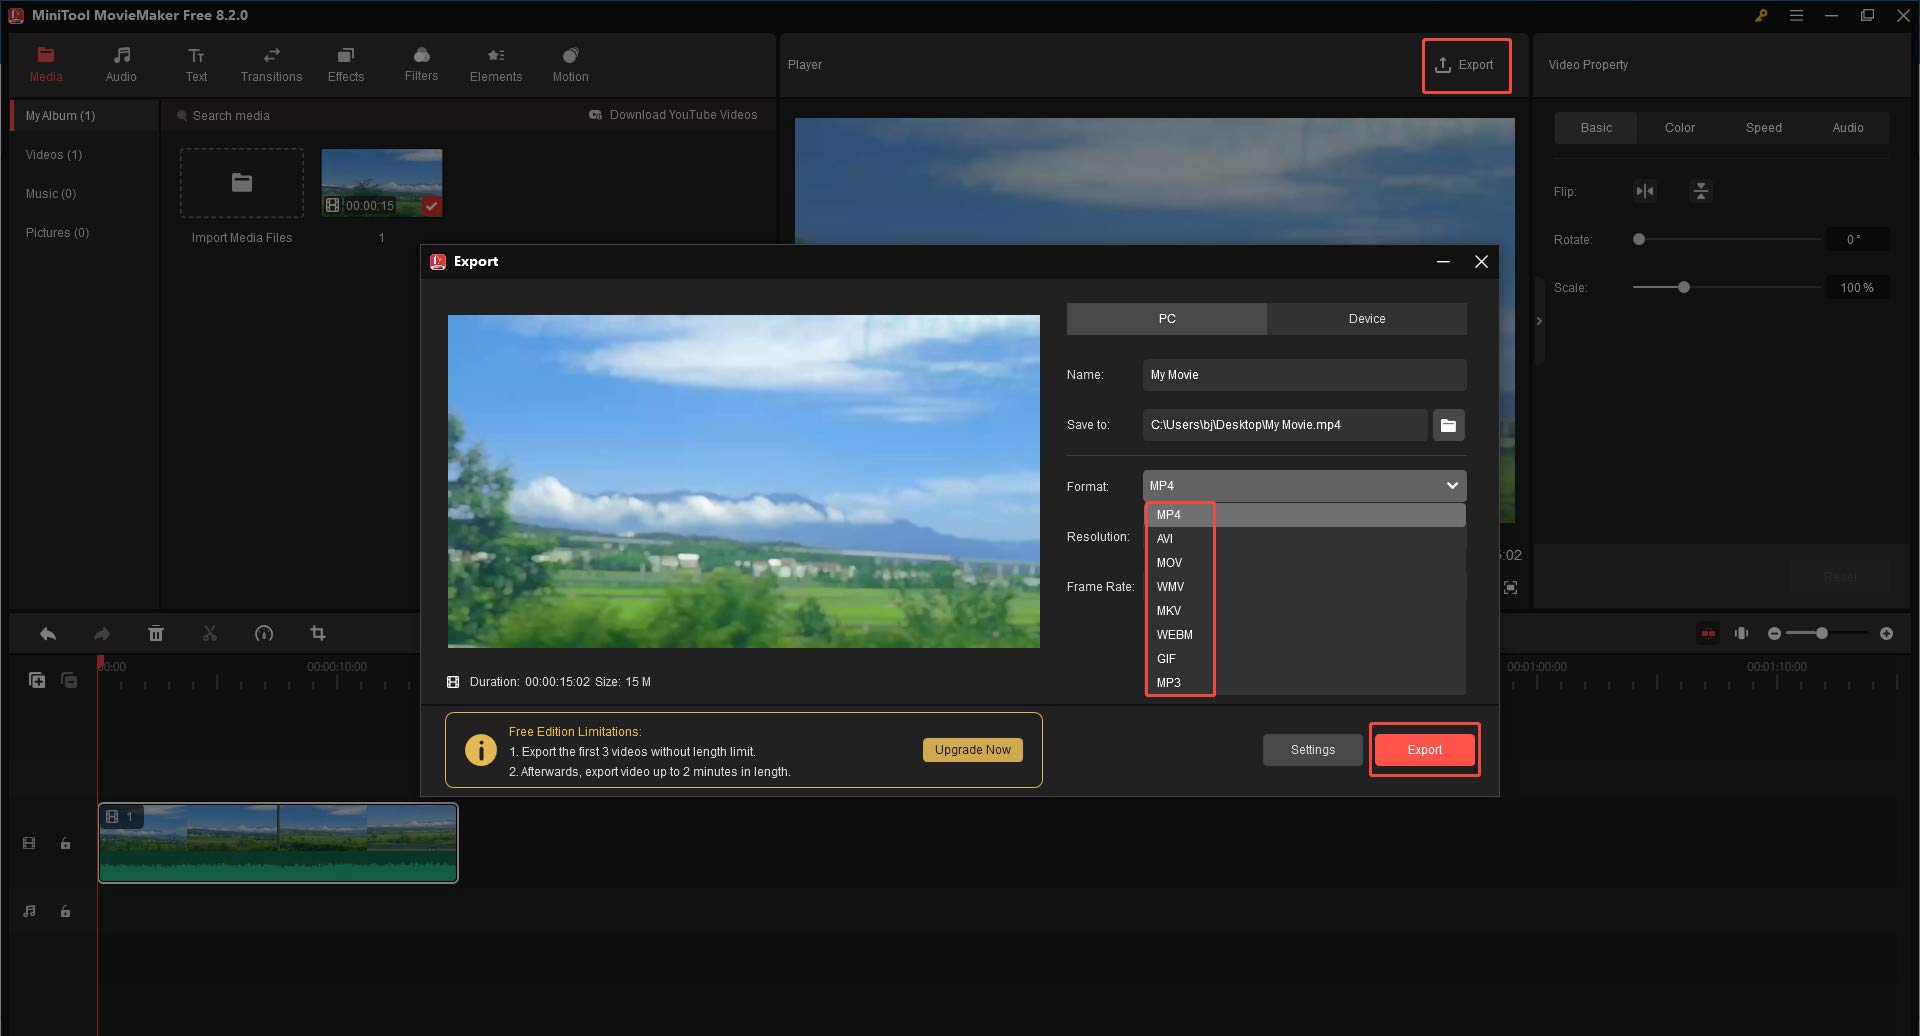
Task: Click the Speed gauge icon
Action: click(x=264, y=634)
